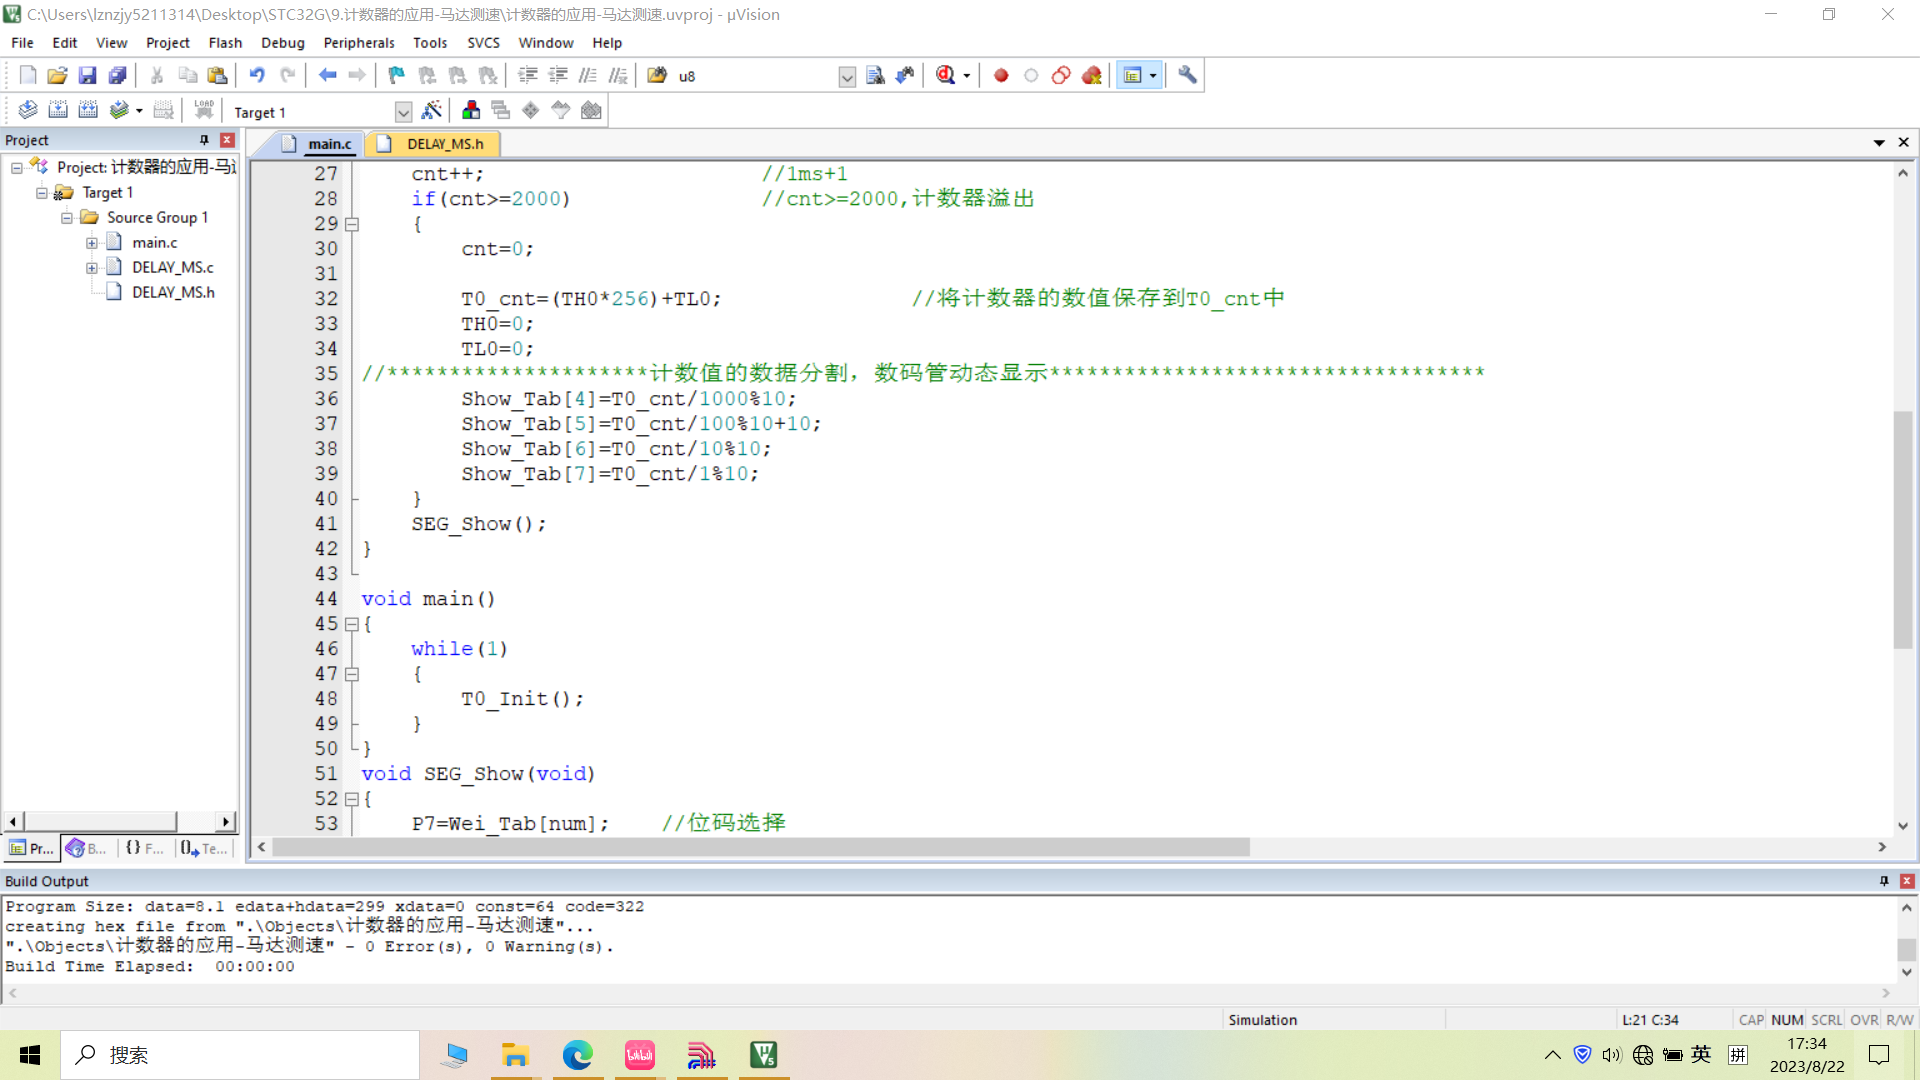
Task: Click the editor horizontal scrollbar thumb
Action: pos(761,847)
